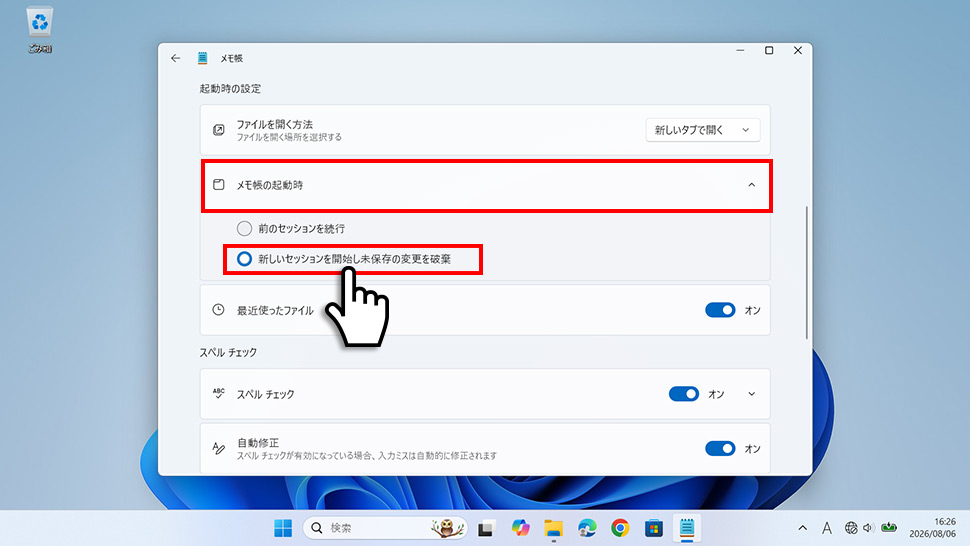Open Task View from the taskbar
The width and height of the screenshot is (970, 546).
[x=486, y=528]
